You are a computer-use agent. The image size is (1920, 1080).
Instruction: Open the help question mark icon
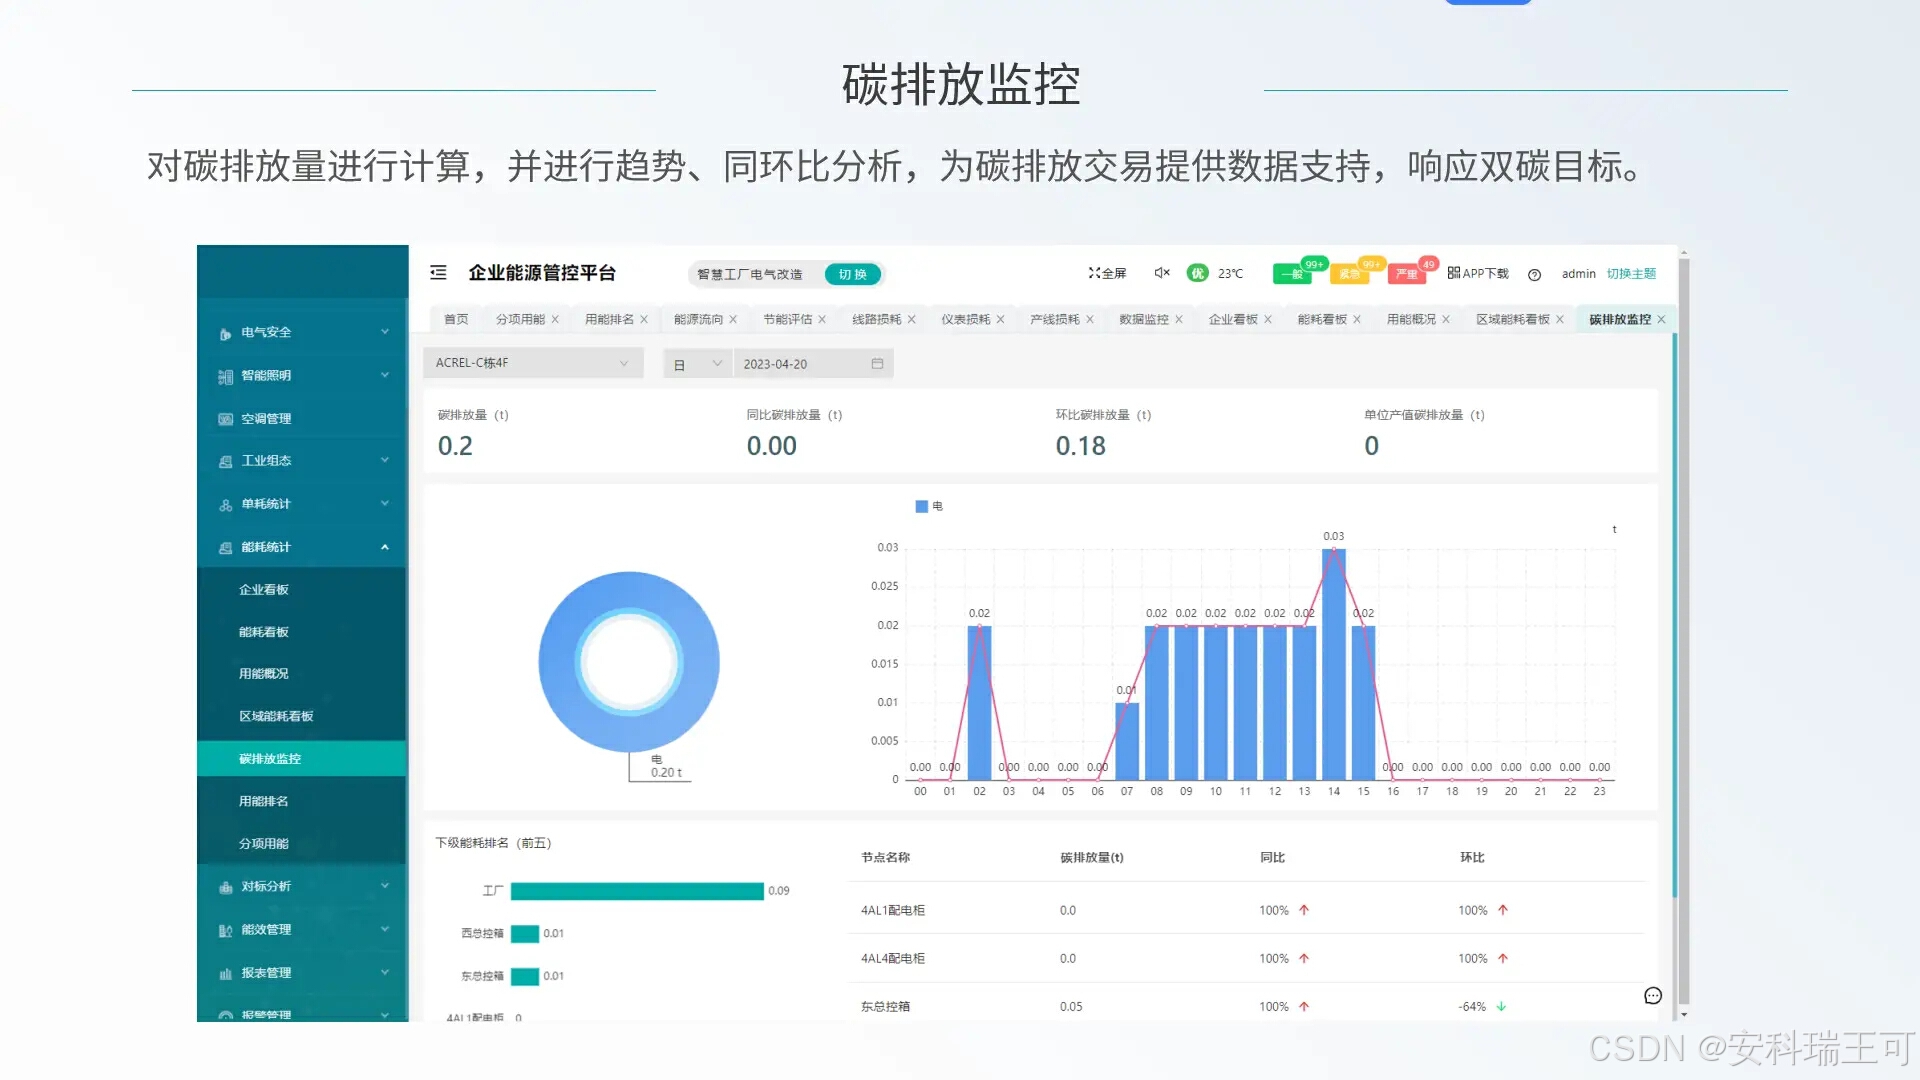[x=1534, y=275]
